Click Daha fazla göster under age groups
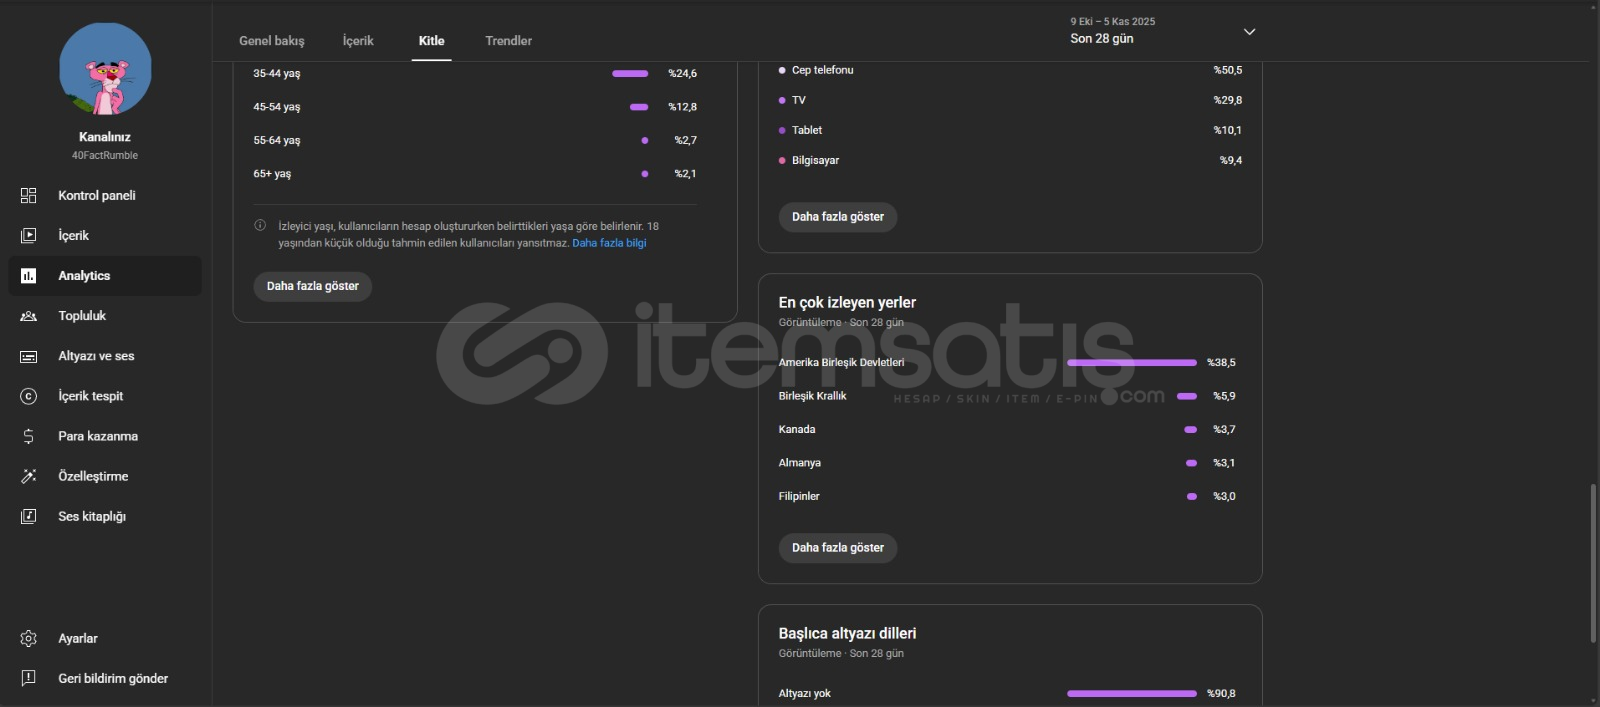1600x707 pixels. click(x=312, y=286)
